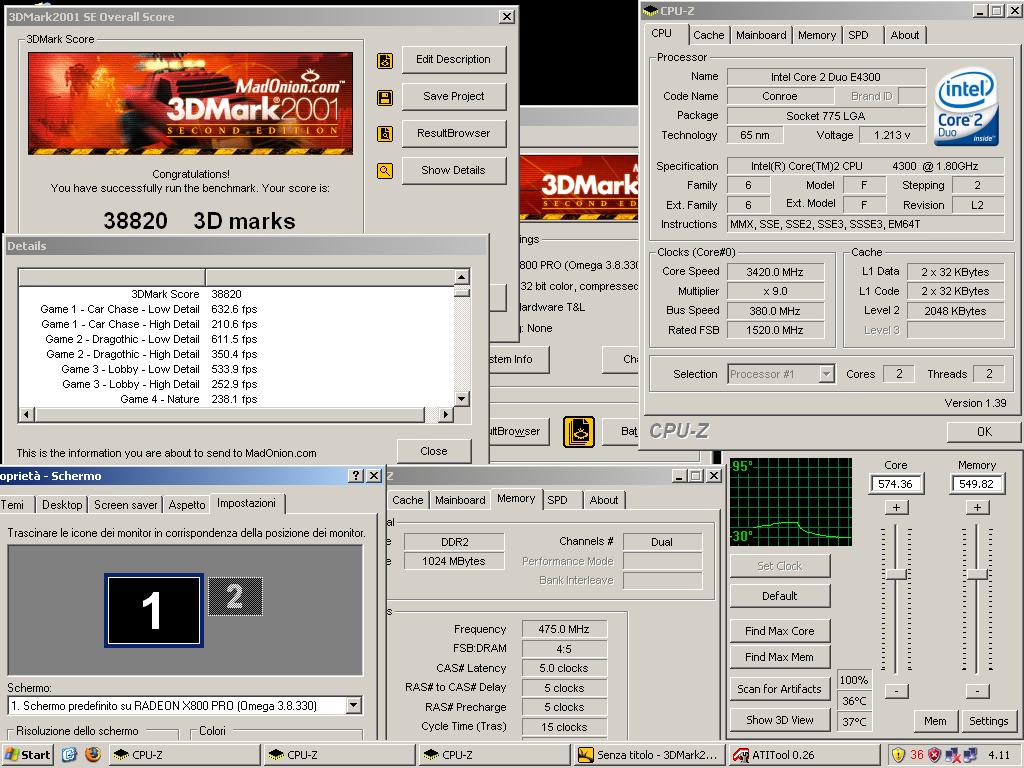The width and height of the screenshot is (1024, 768).
Task: Increase Memory clock with plus button
Action: pyautogui.click(x=977, y=507)
